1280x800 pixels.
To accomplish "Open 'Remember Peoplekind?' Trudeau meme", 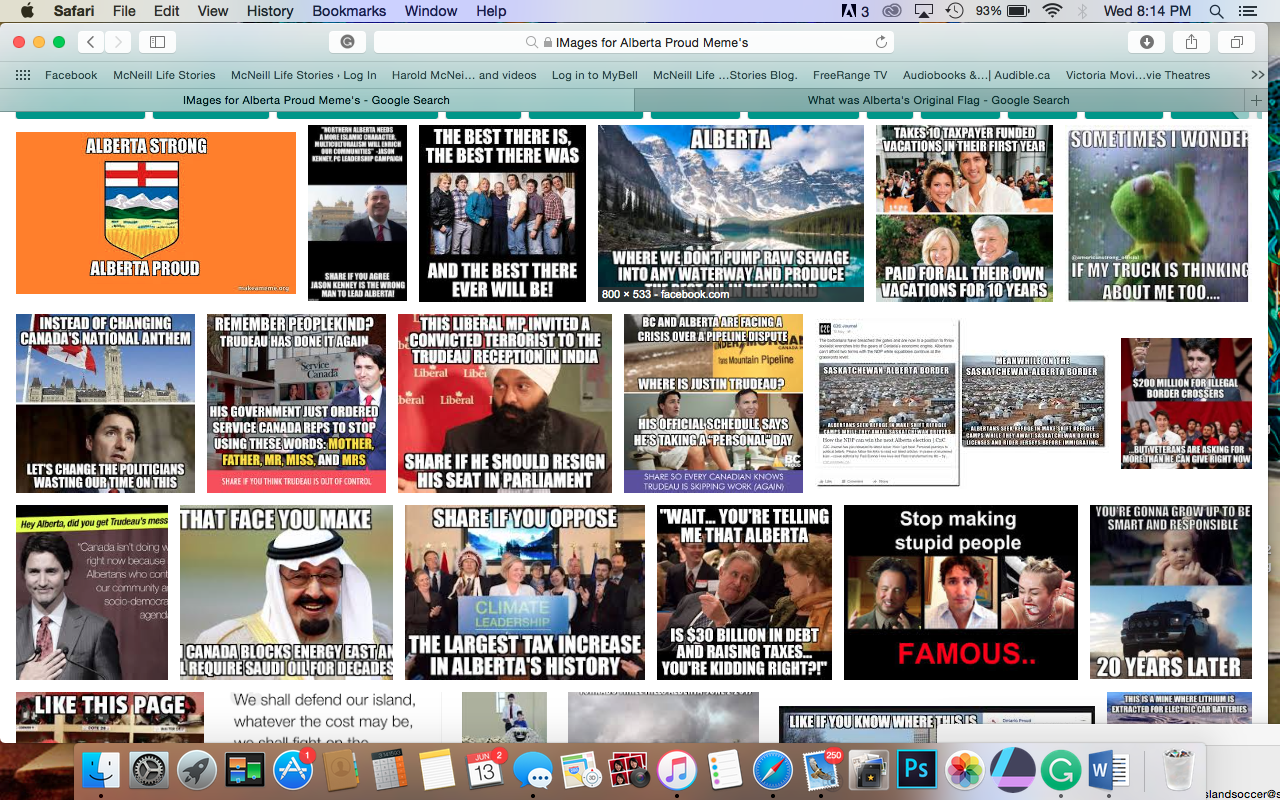I will [x=296, y=403].
